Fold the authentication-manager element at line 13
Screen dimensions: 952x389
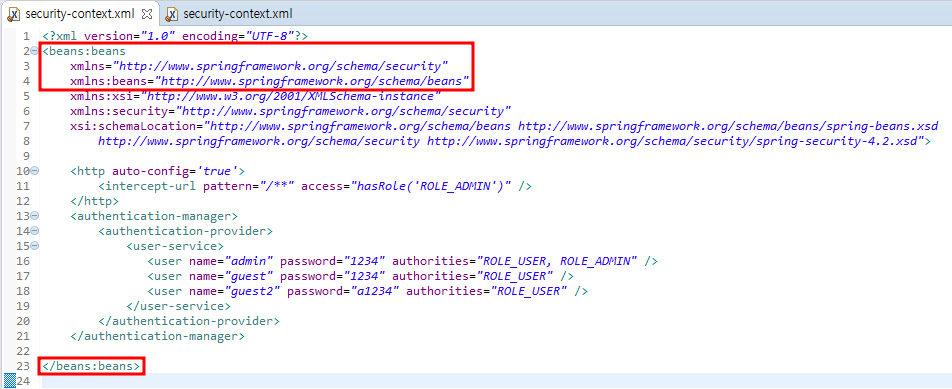(35, 216)
